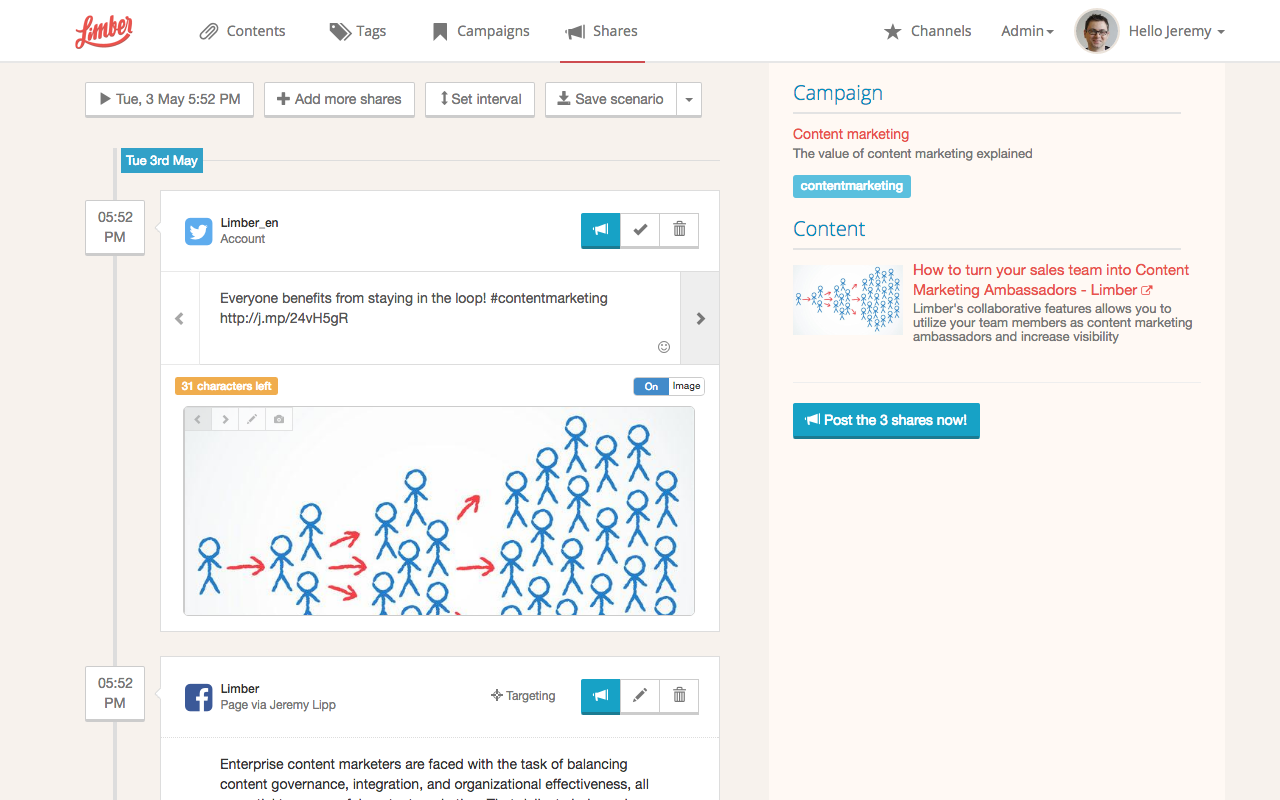Show next tweet text variant with right chevron
The height and width of the screenshot is (800, 1280).
pyautogui.click(x=700, y=318)
